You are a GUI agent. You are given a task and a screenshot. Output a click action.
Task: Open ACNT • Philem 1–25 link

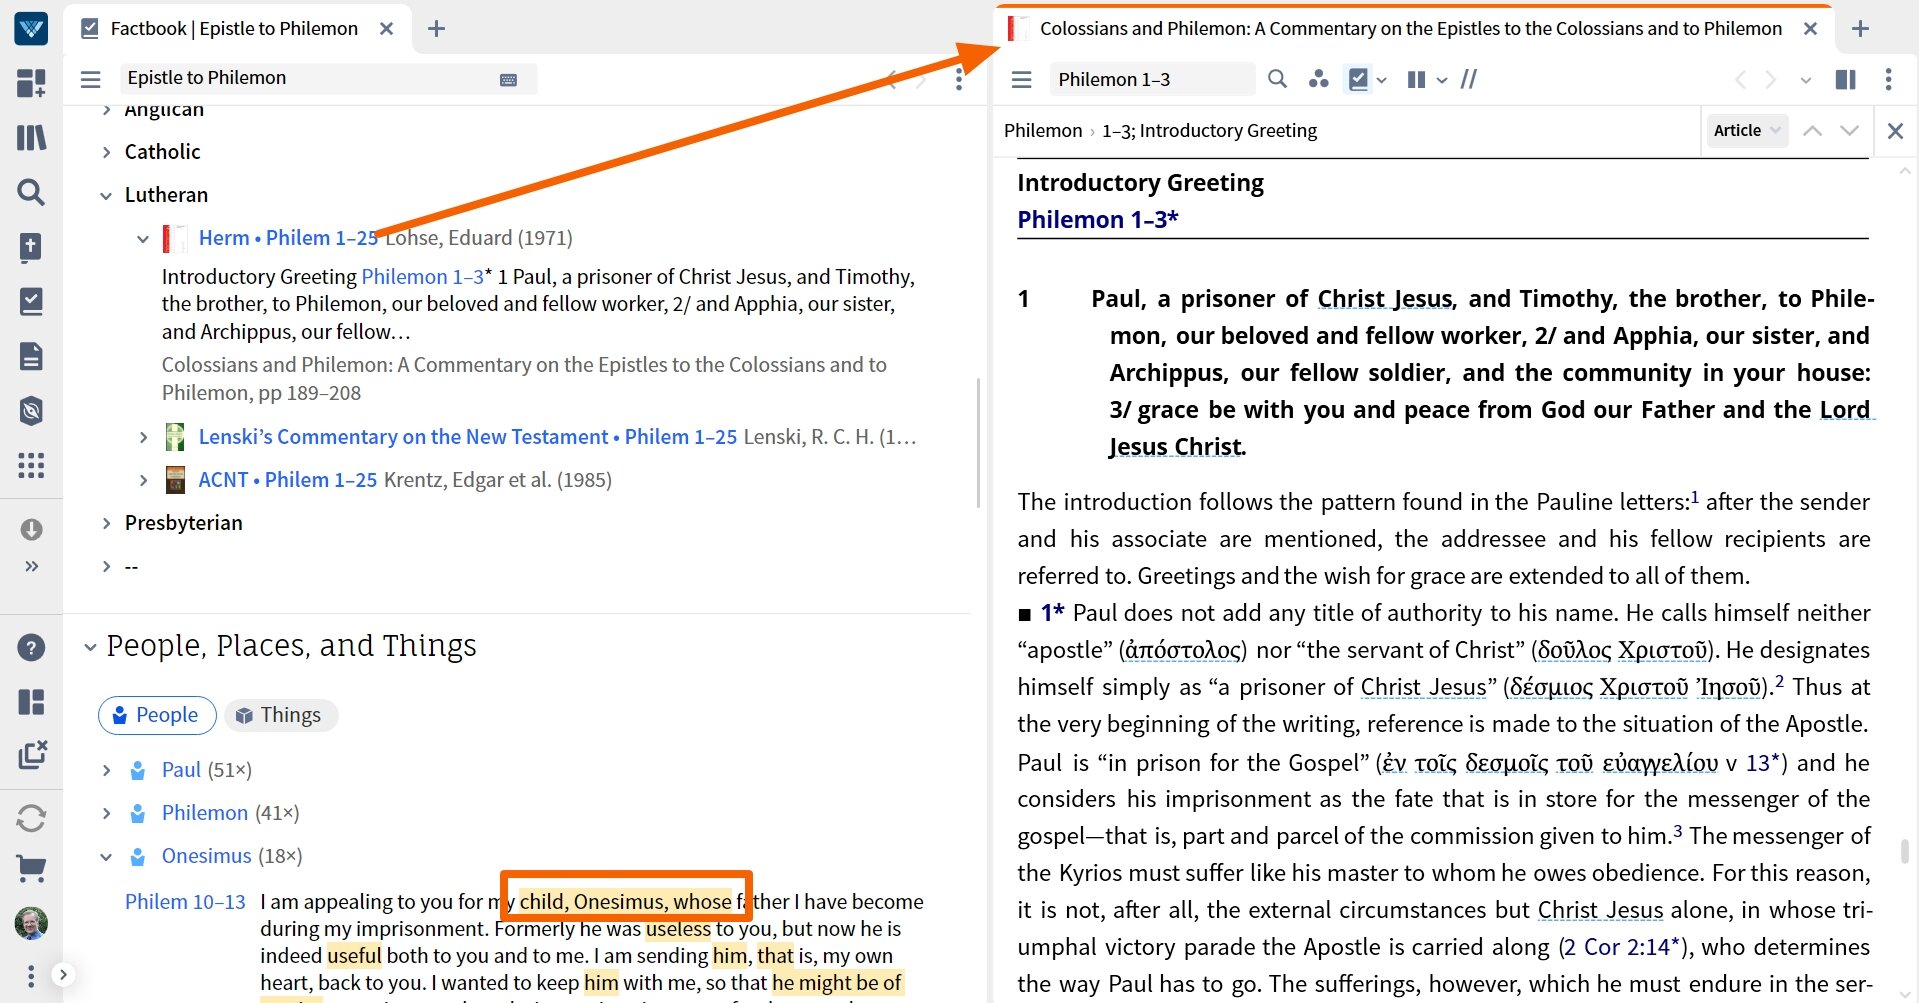click(287, 480)
